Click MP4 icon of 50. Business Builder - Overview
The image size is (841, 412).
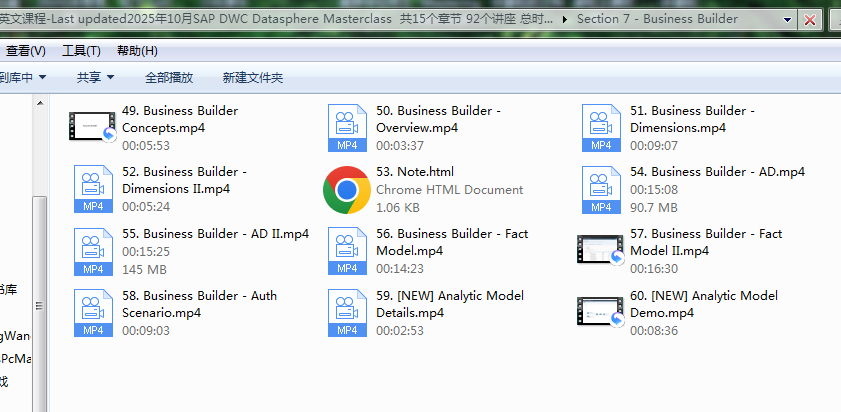click(x=347, y=127)
